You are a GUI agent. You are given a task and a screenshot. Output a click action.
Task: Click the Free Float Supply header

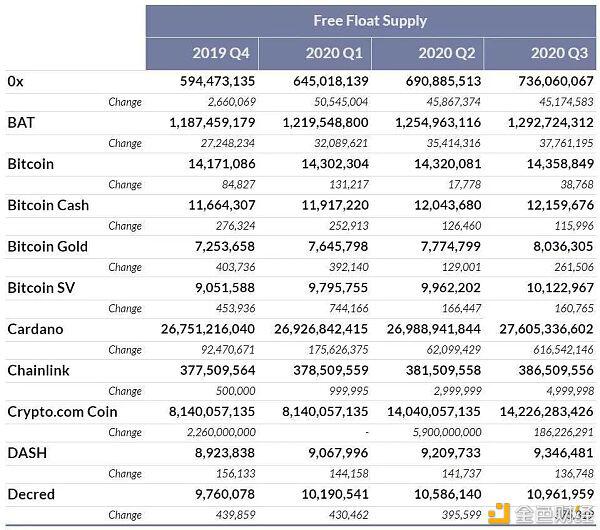coord(370,21)
